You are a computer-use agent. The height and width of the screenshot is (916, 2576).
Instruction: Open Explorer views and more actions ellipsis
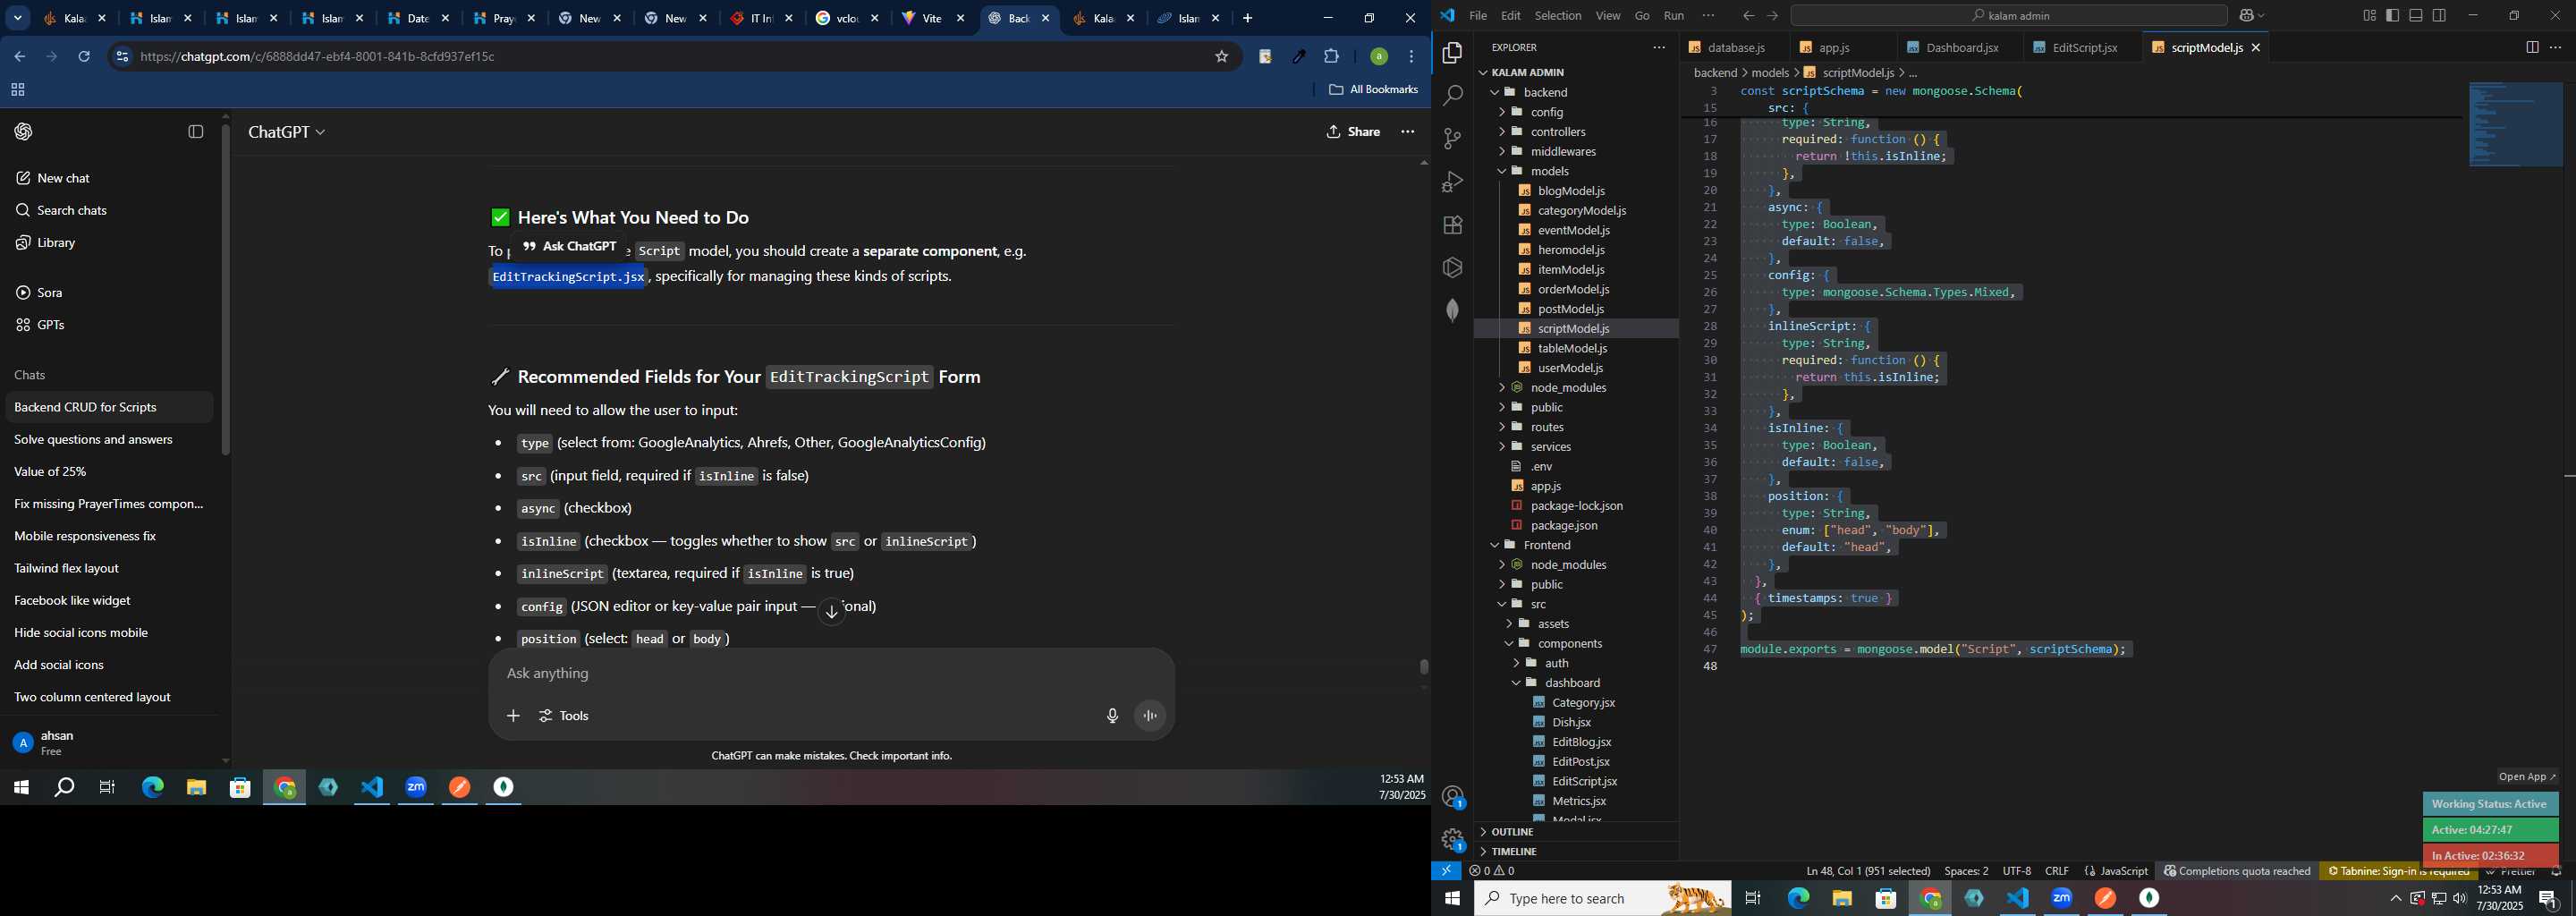click(x=1658, y=48)
